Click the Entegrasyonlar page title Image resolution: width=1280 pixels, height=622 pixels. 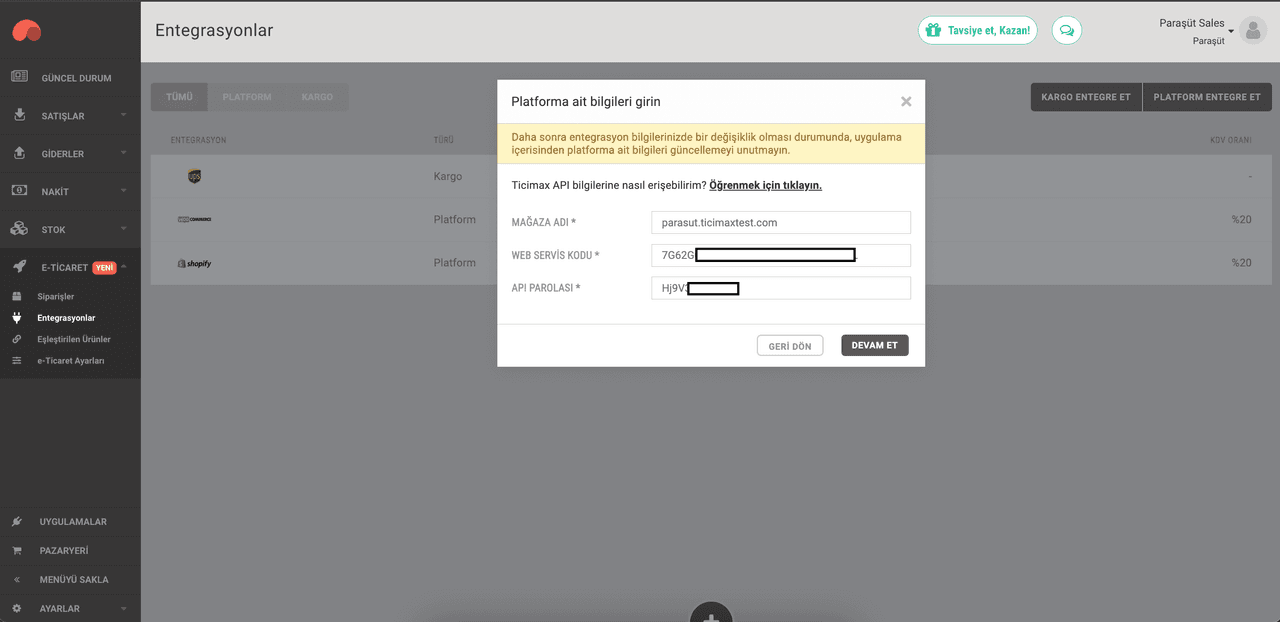pyautogui.click(x=214, y=30)
